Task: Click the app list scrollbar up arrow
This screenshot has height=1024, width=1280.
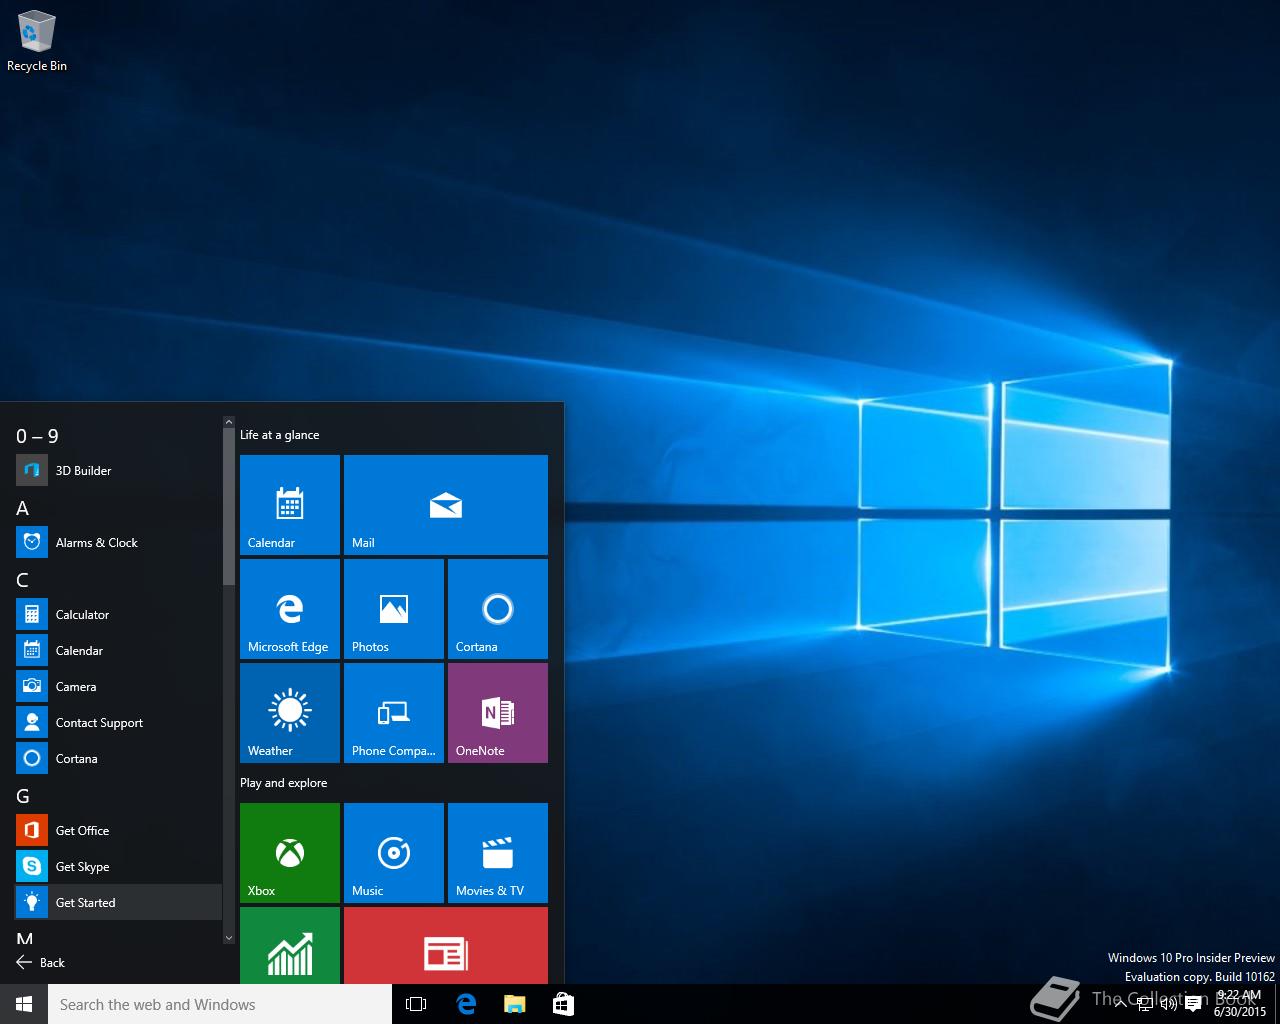Action: (x=229, y=422)
